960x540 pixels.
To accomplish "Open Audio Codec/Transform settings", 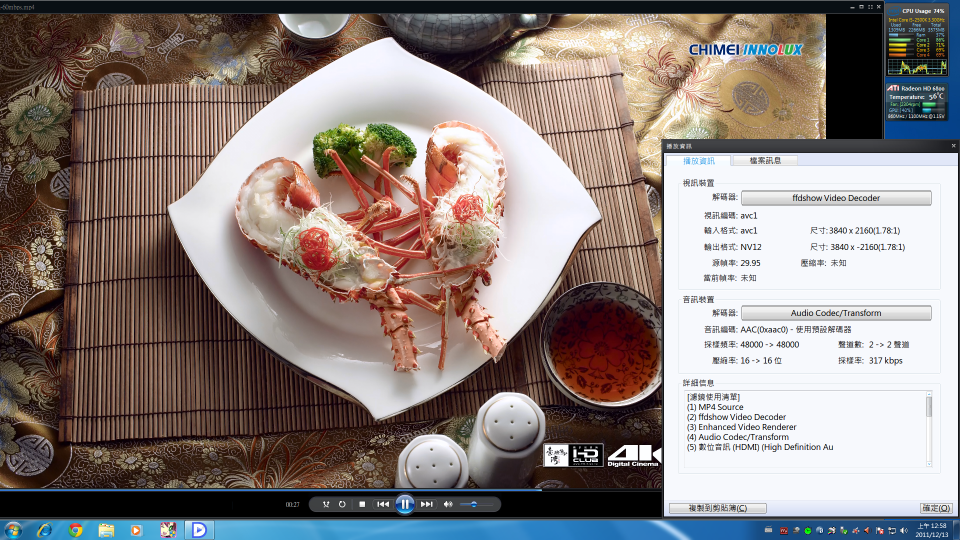I will [x=836, y=313].
